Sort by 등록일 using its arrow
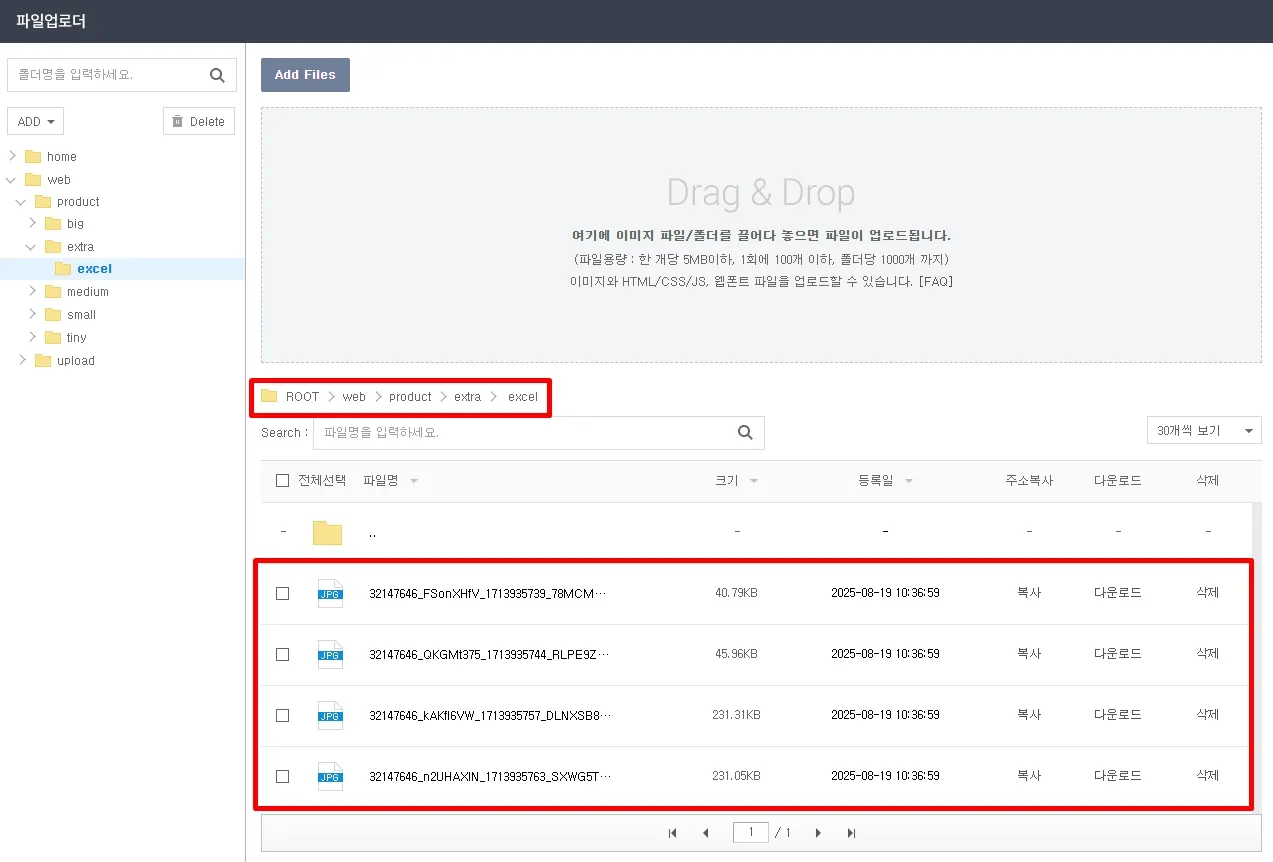Image resolution: width=1273 pixels, height=862 pixels. (x=909, y=481)
